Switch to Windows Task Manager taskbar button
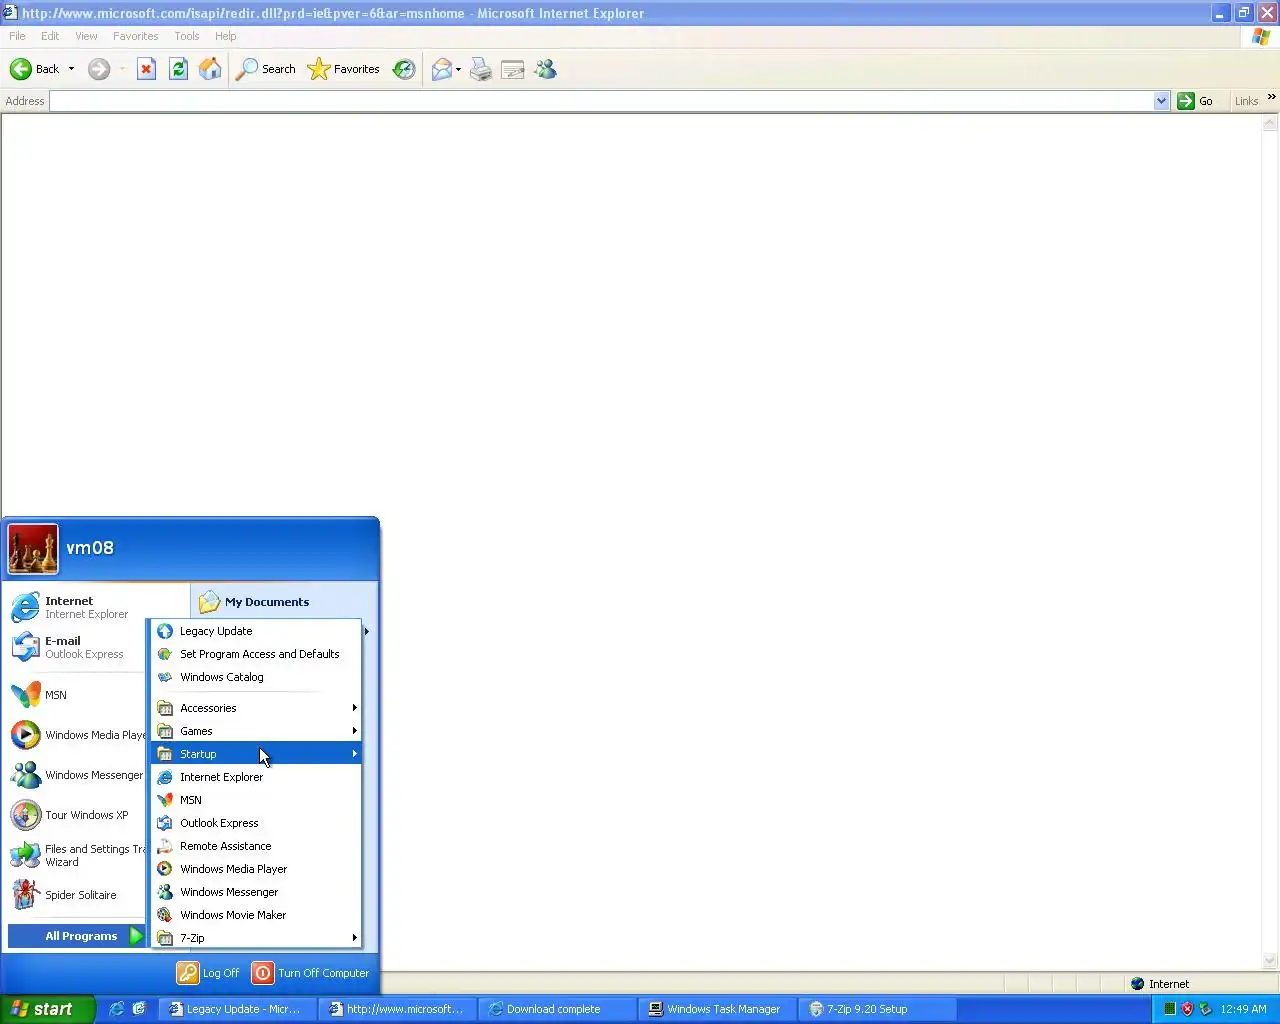This screenshot has width=1280, height=1024. [x=715, y=1009]
